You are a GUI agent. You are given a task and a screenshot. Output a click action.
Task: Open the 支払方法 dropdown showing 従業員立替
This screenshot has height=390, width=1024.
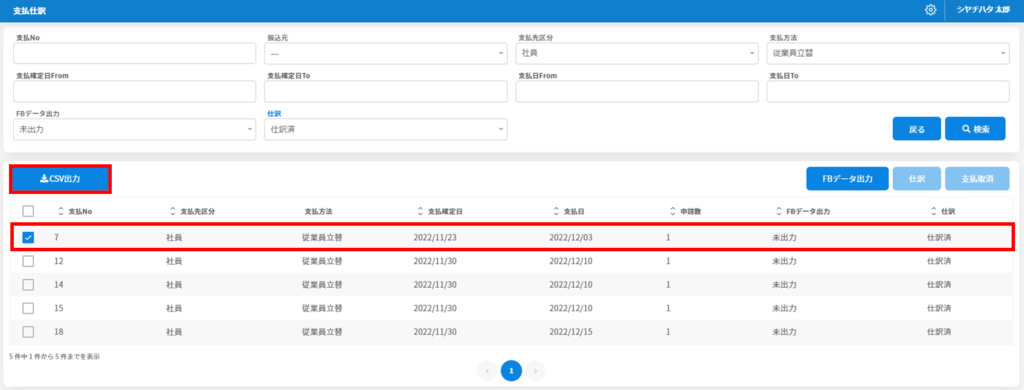(888, 54)
